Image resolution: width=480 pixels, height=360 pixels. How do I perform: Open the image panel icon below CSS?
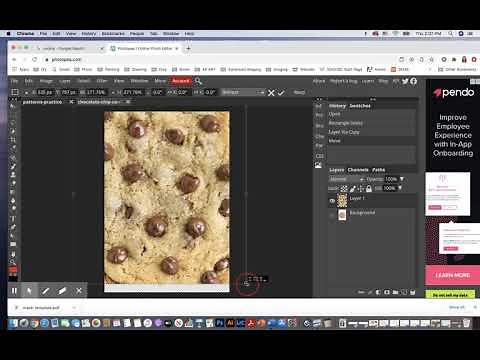319,165
